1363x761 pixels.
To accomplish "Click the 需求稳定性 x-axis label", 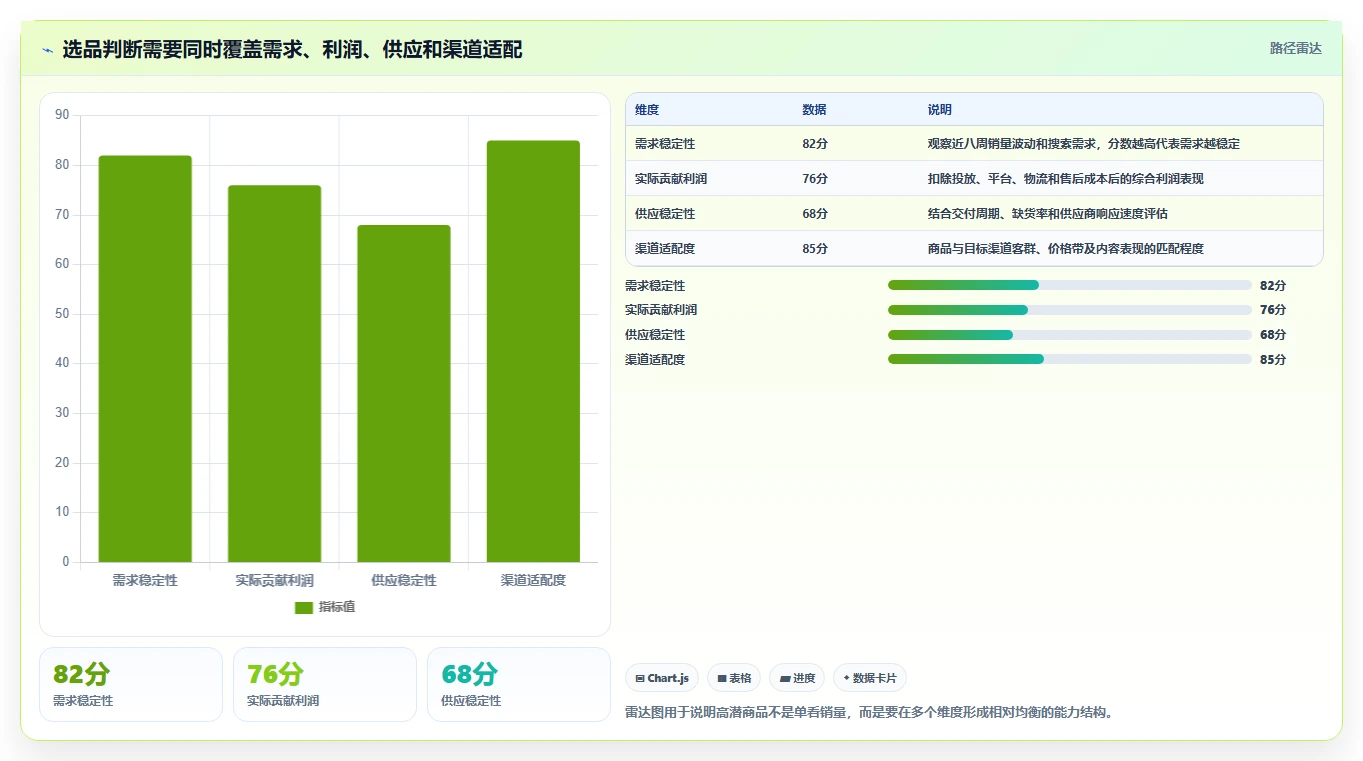I will (x=145, y=580).
